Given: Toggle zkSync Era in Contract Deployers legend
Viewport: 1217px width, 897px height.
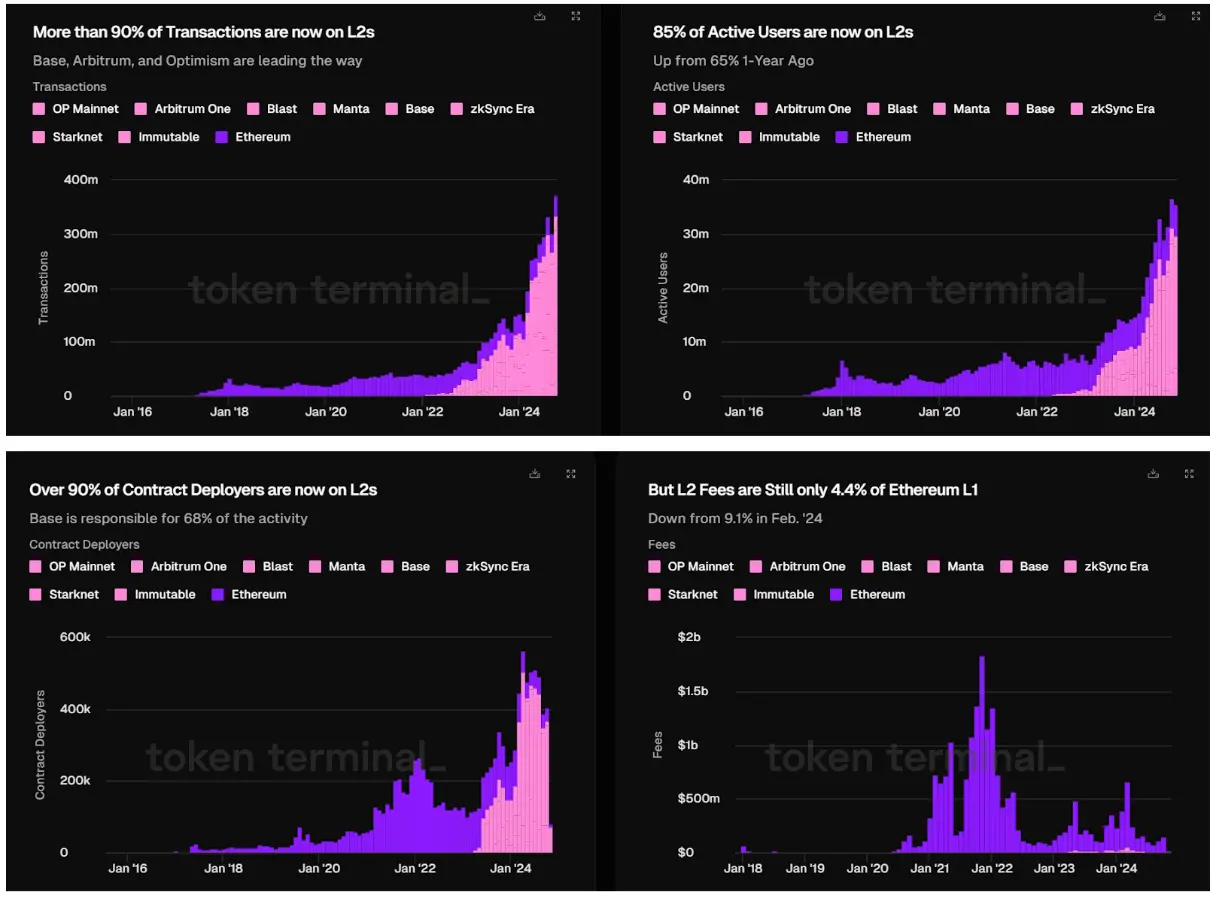Looking at the screenshot, I should (497, 566).
